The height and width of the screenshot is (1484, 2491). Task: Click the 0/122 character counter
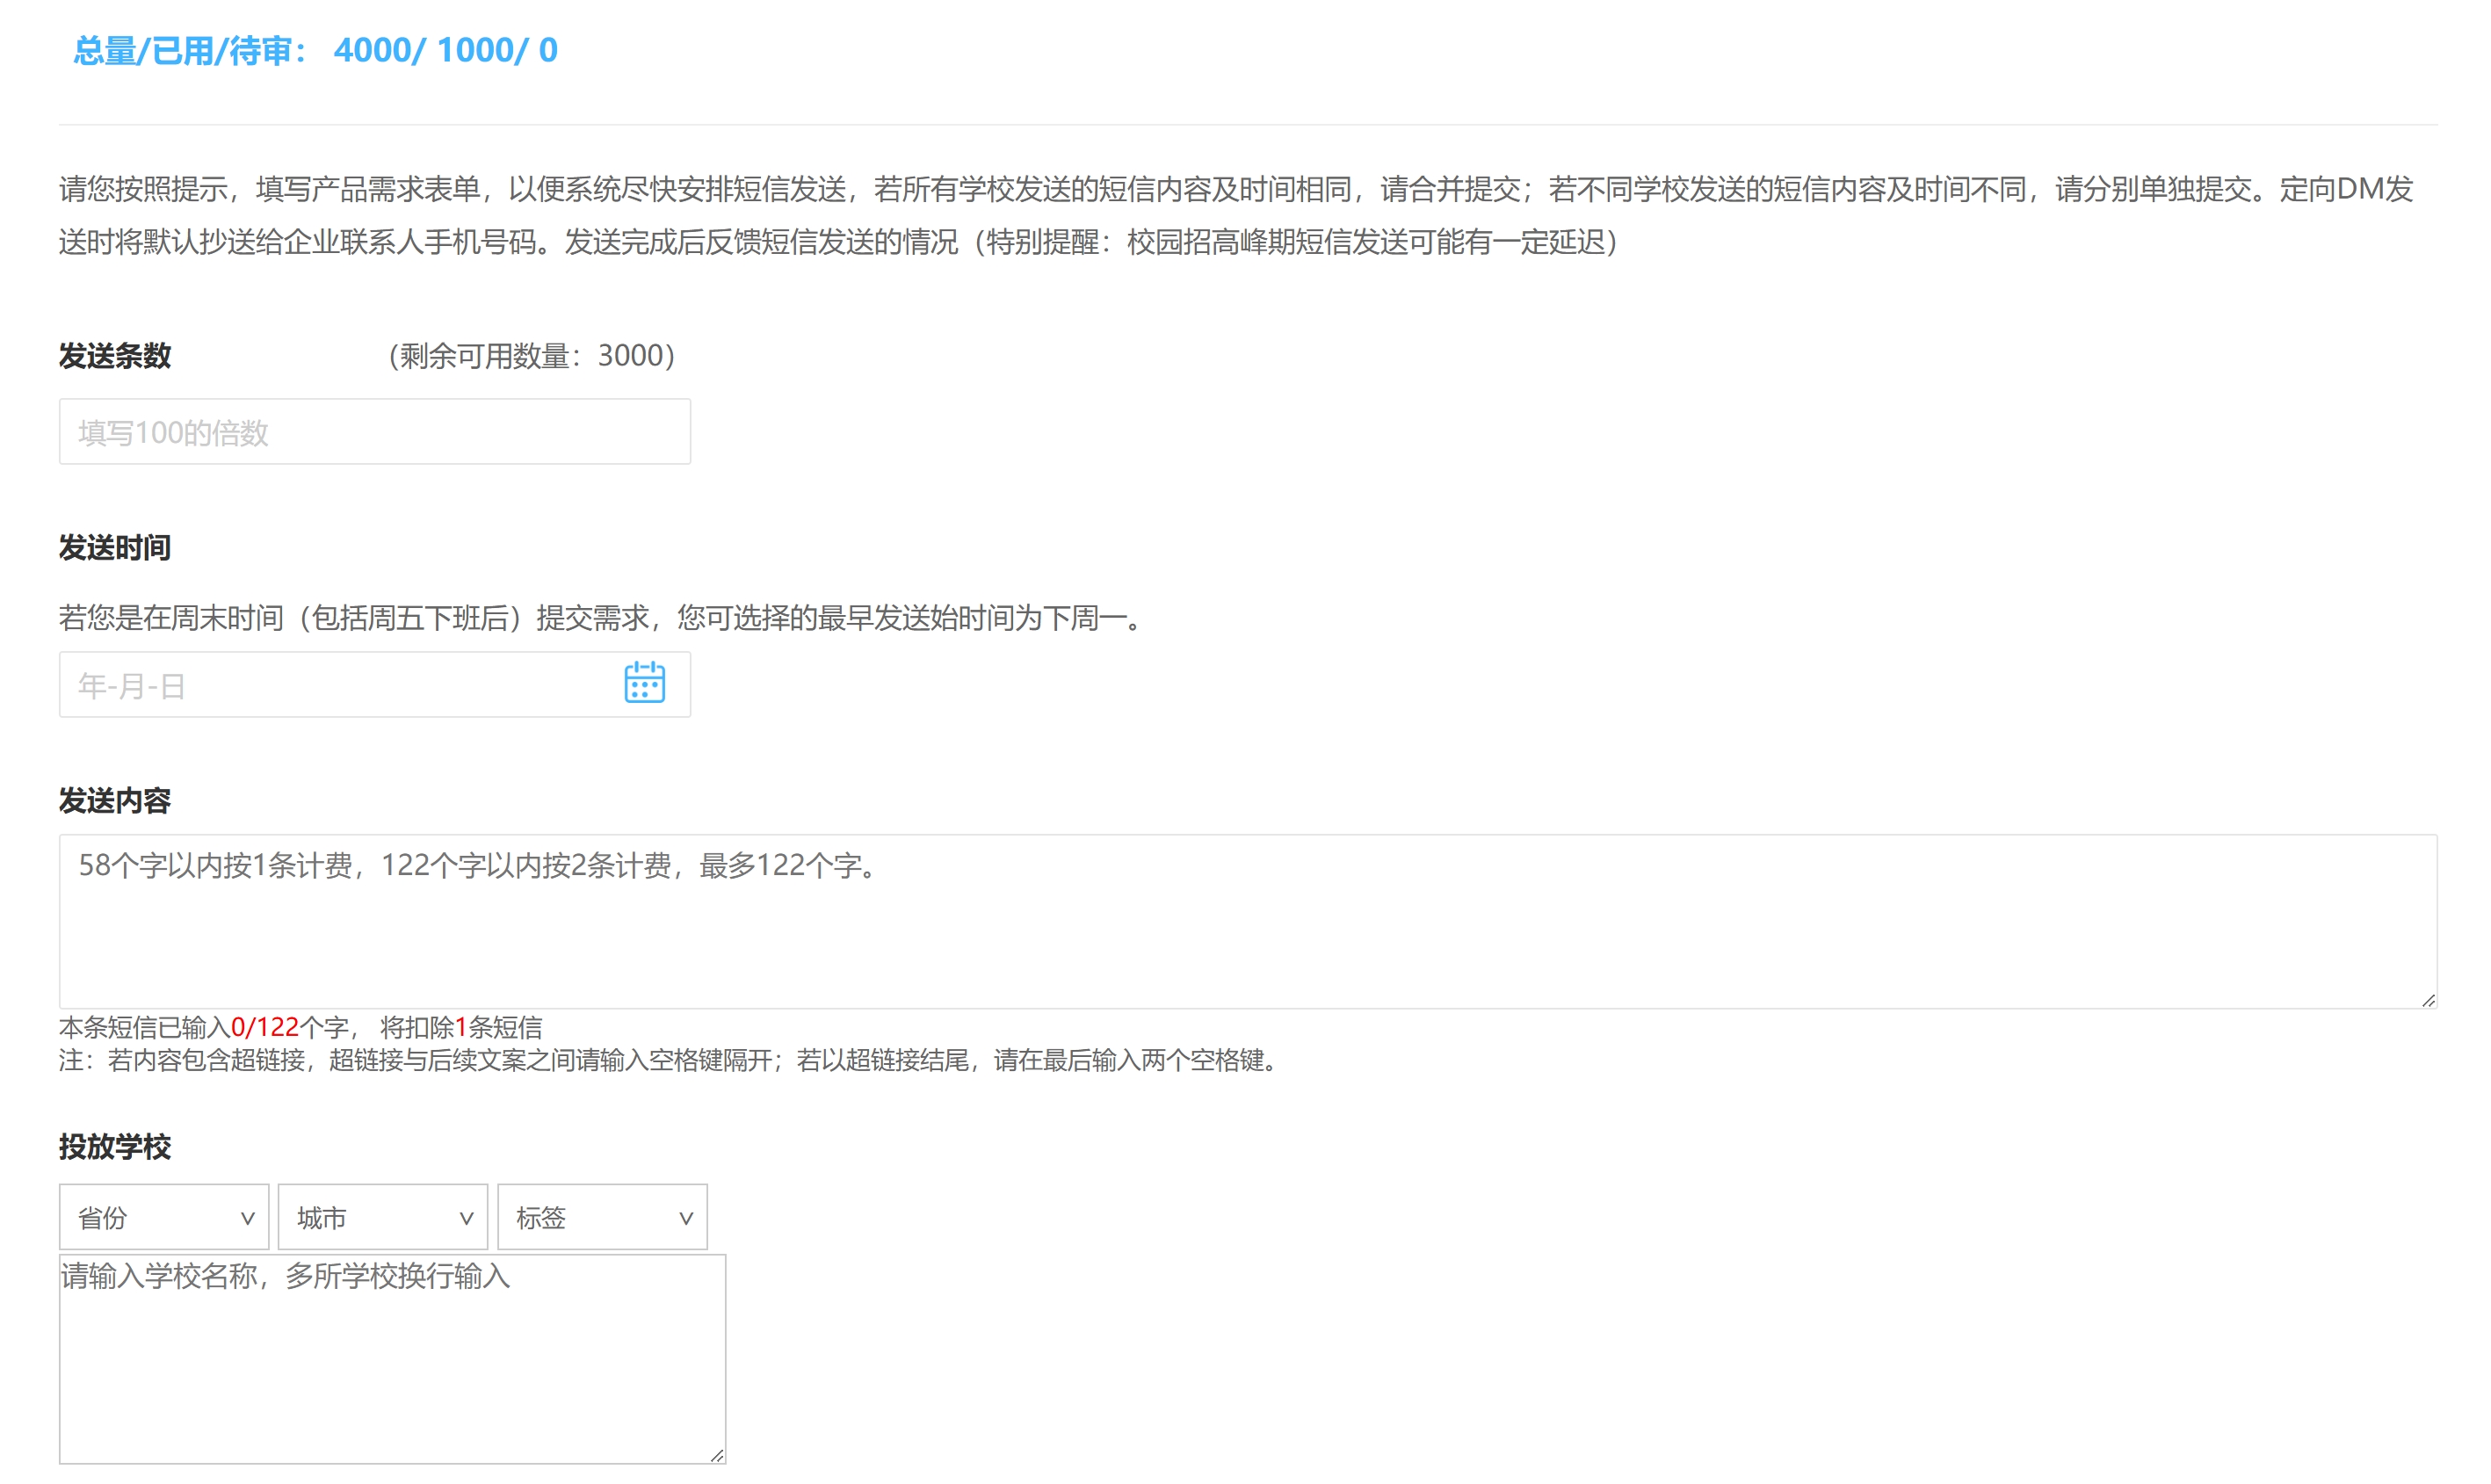(265, 1027)
